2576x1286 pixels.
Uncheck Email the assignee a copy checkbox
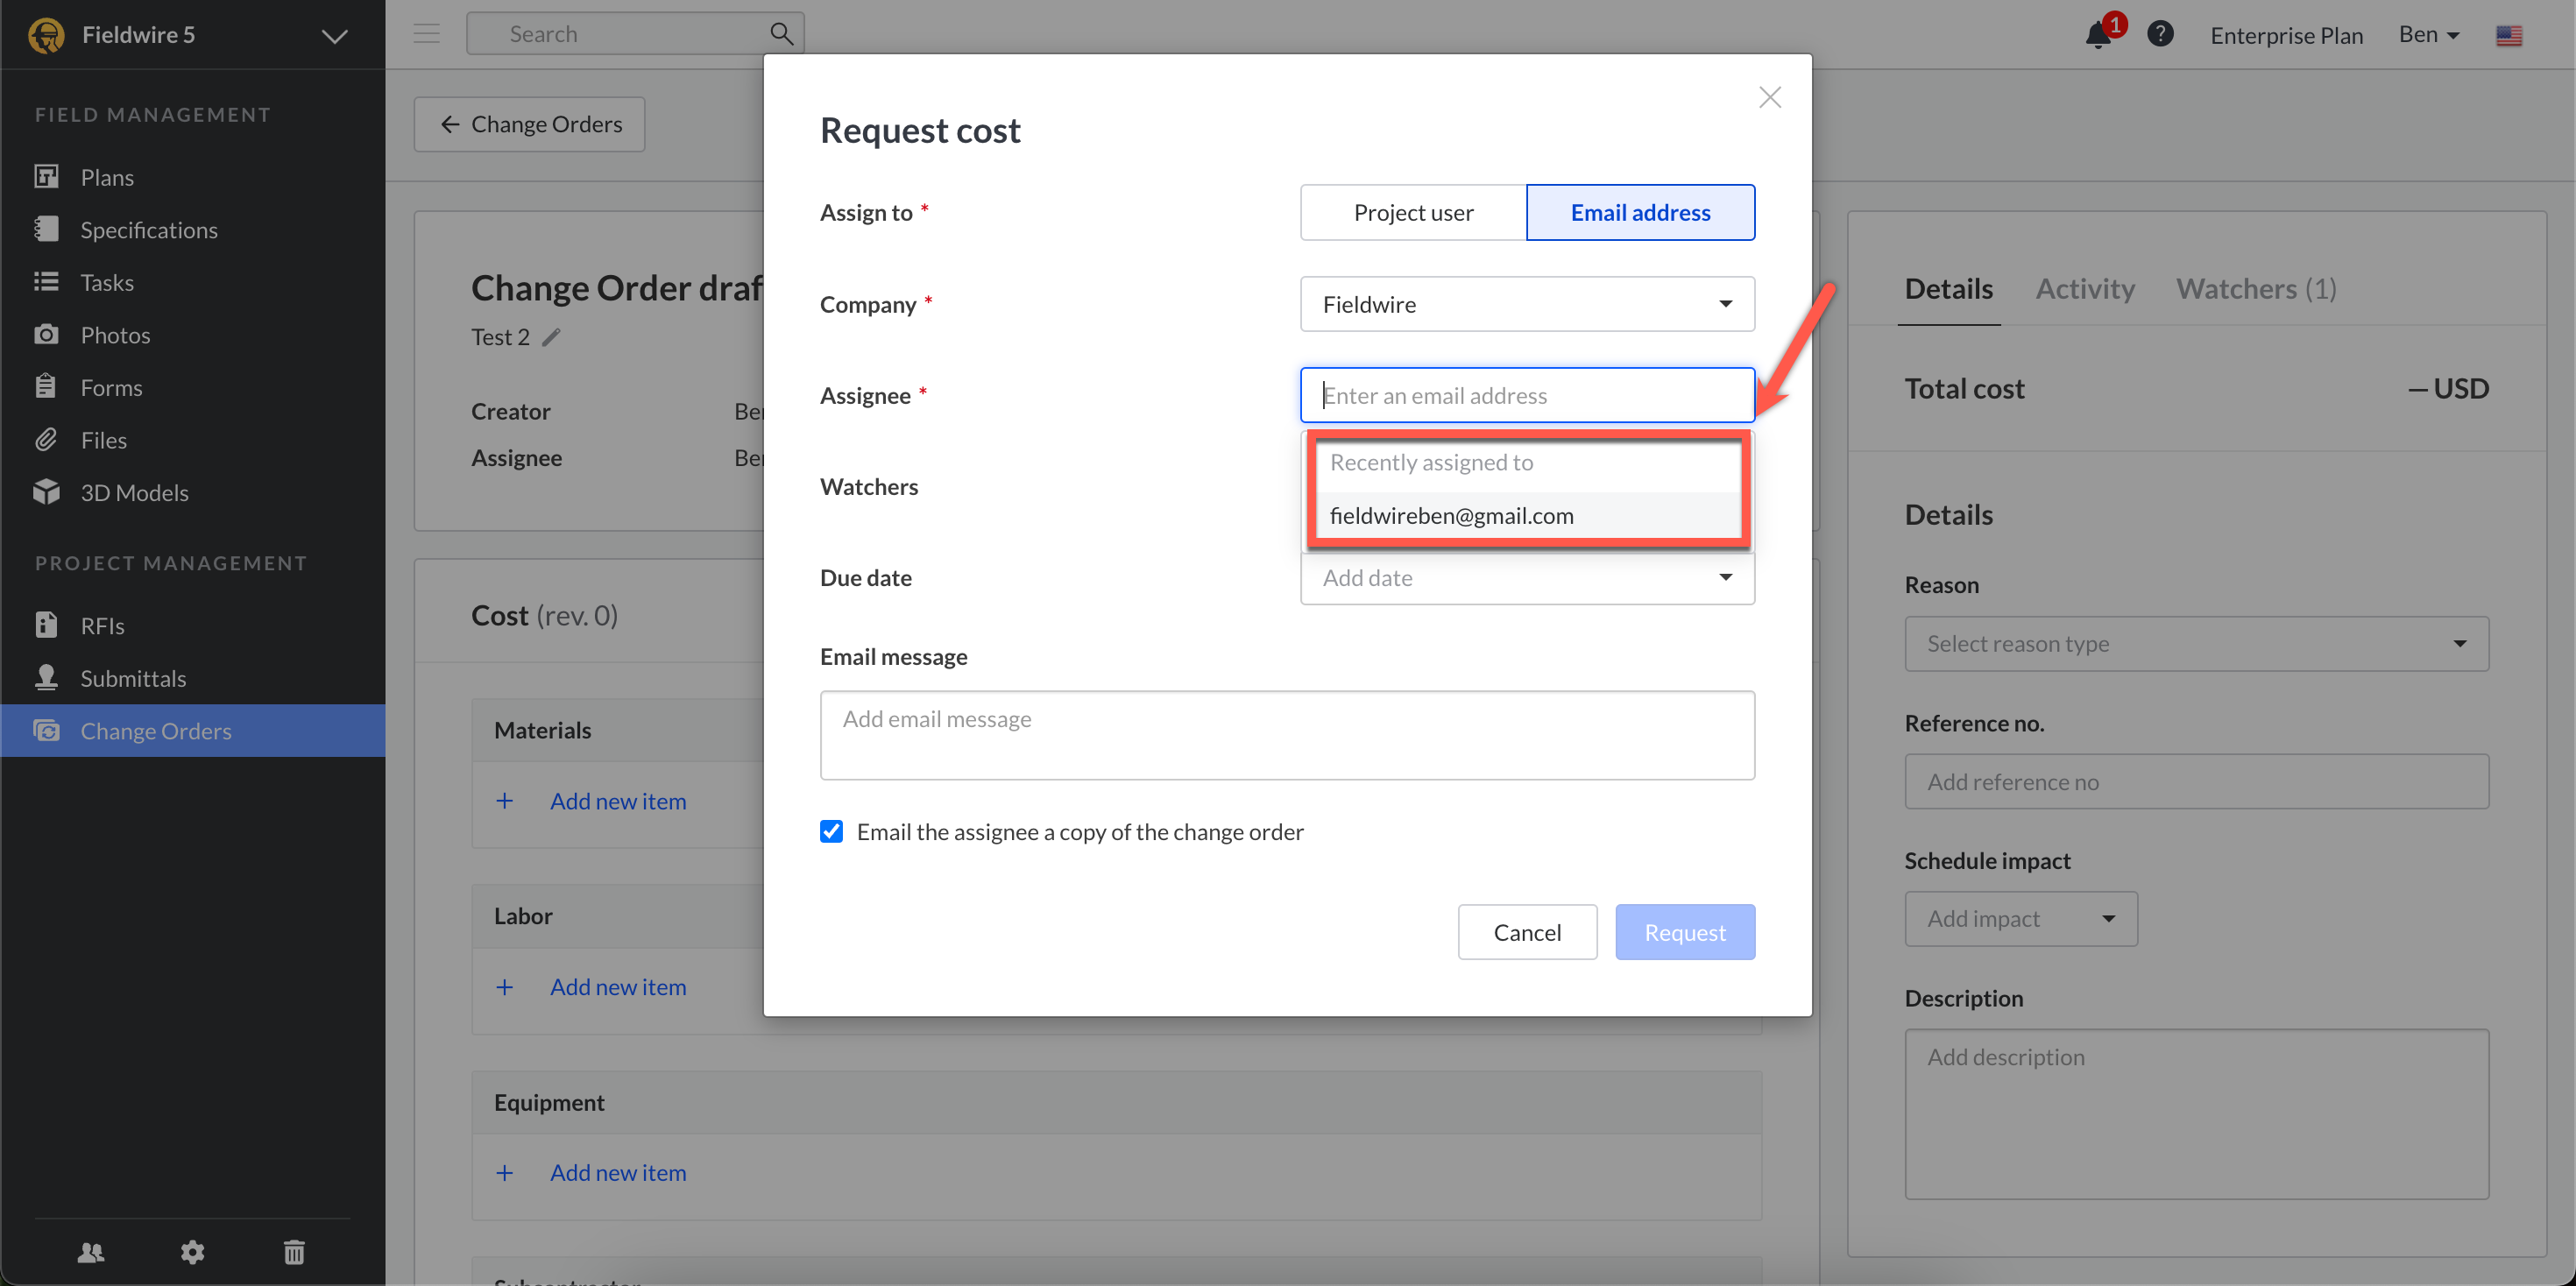point(831,831)
